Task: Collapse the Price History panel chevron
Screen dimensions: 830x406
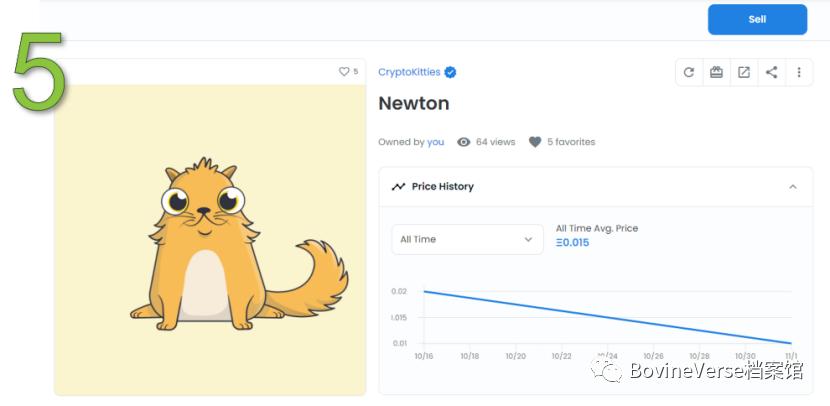Action: click(x=793, y=187)
